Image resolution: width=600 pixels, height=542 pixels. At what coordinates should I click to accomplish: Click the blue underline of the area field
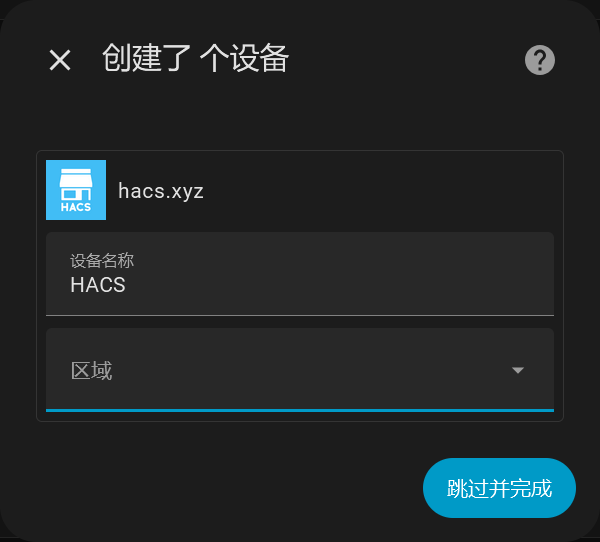point(300,410)
